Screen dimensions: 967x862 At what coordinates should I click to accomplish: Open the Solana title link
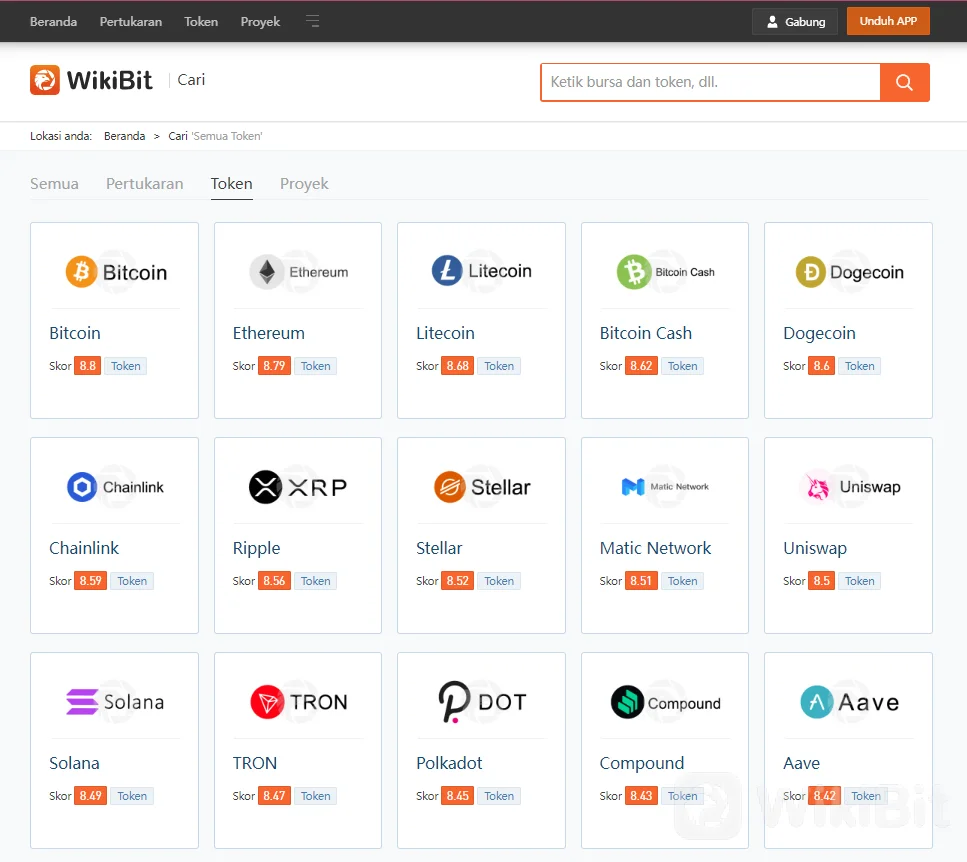pos(74,763)
